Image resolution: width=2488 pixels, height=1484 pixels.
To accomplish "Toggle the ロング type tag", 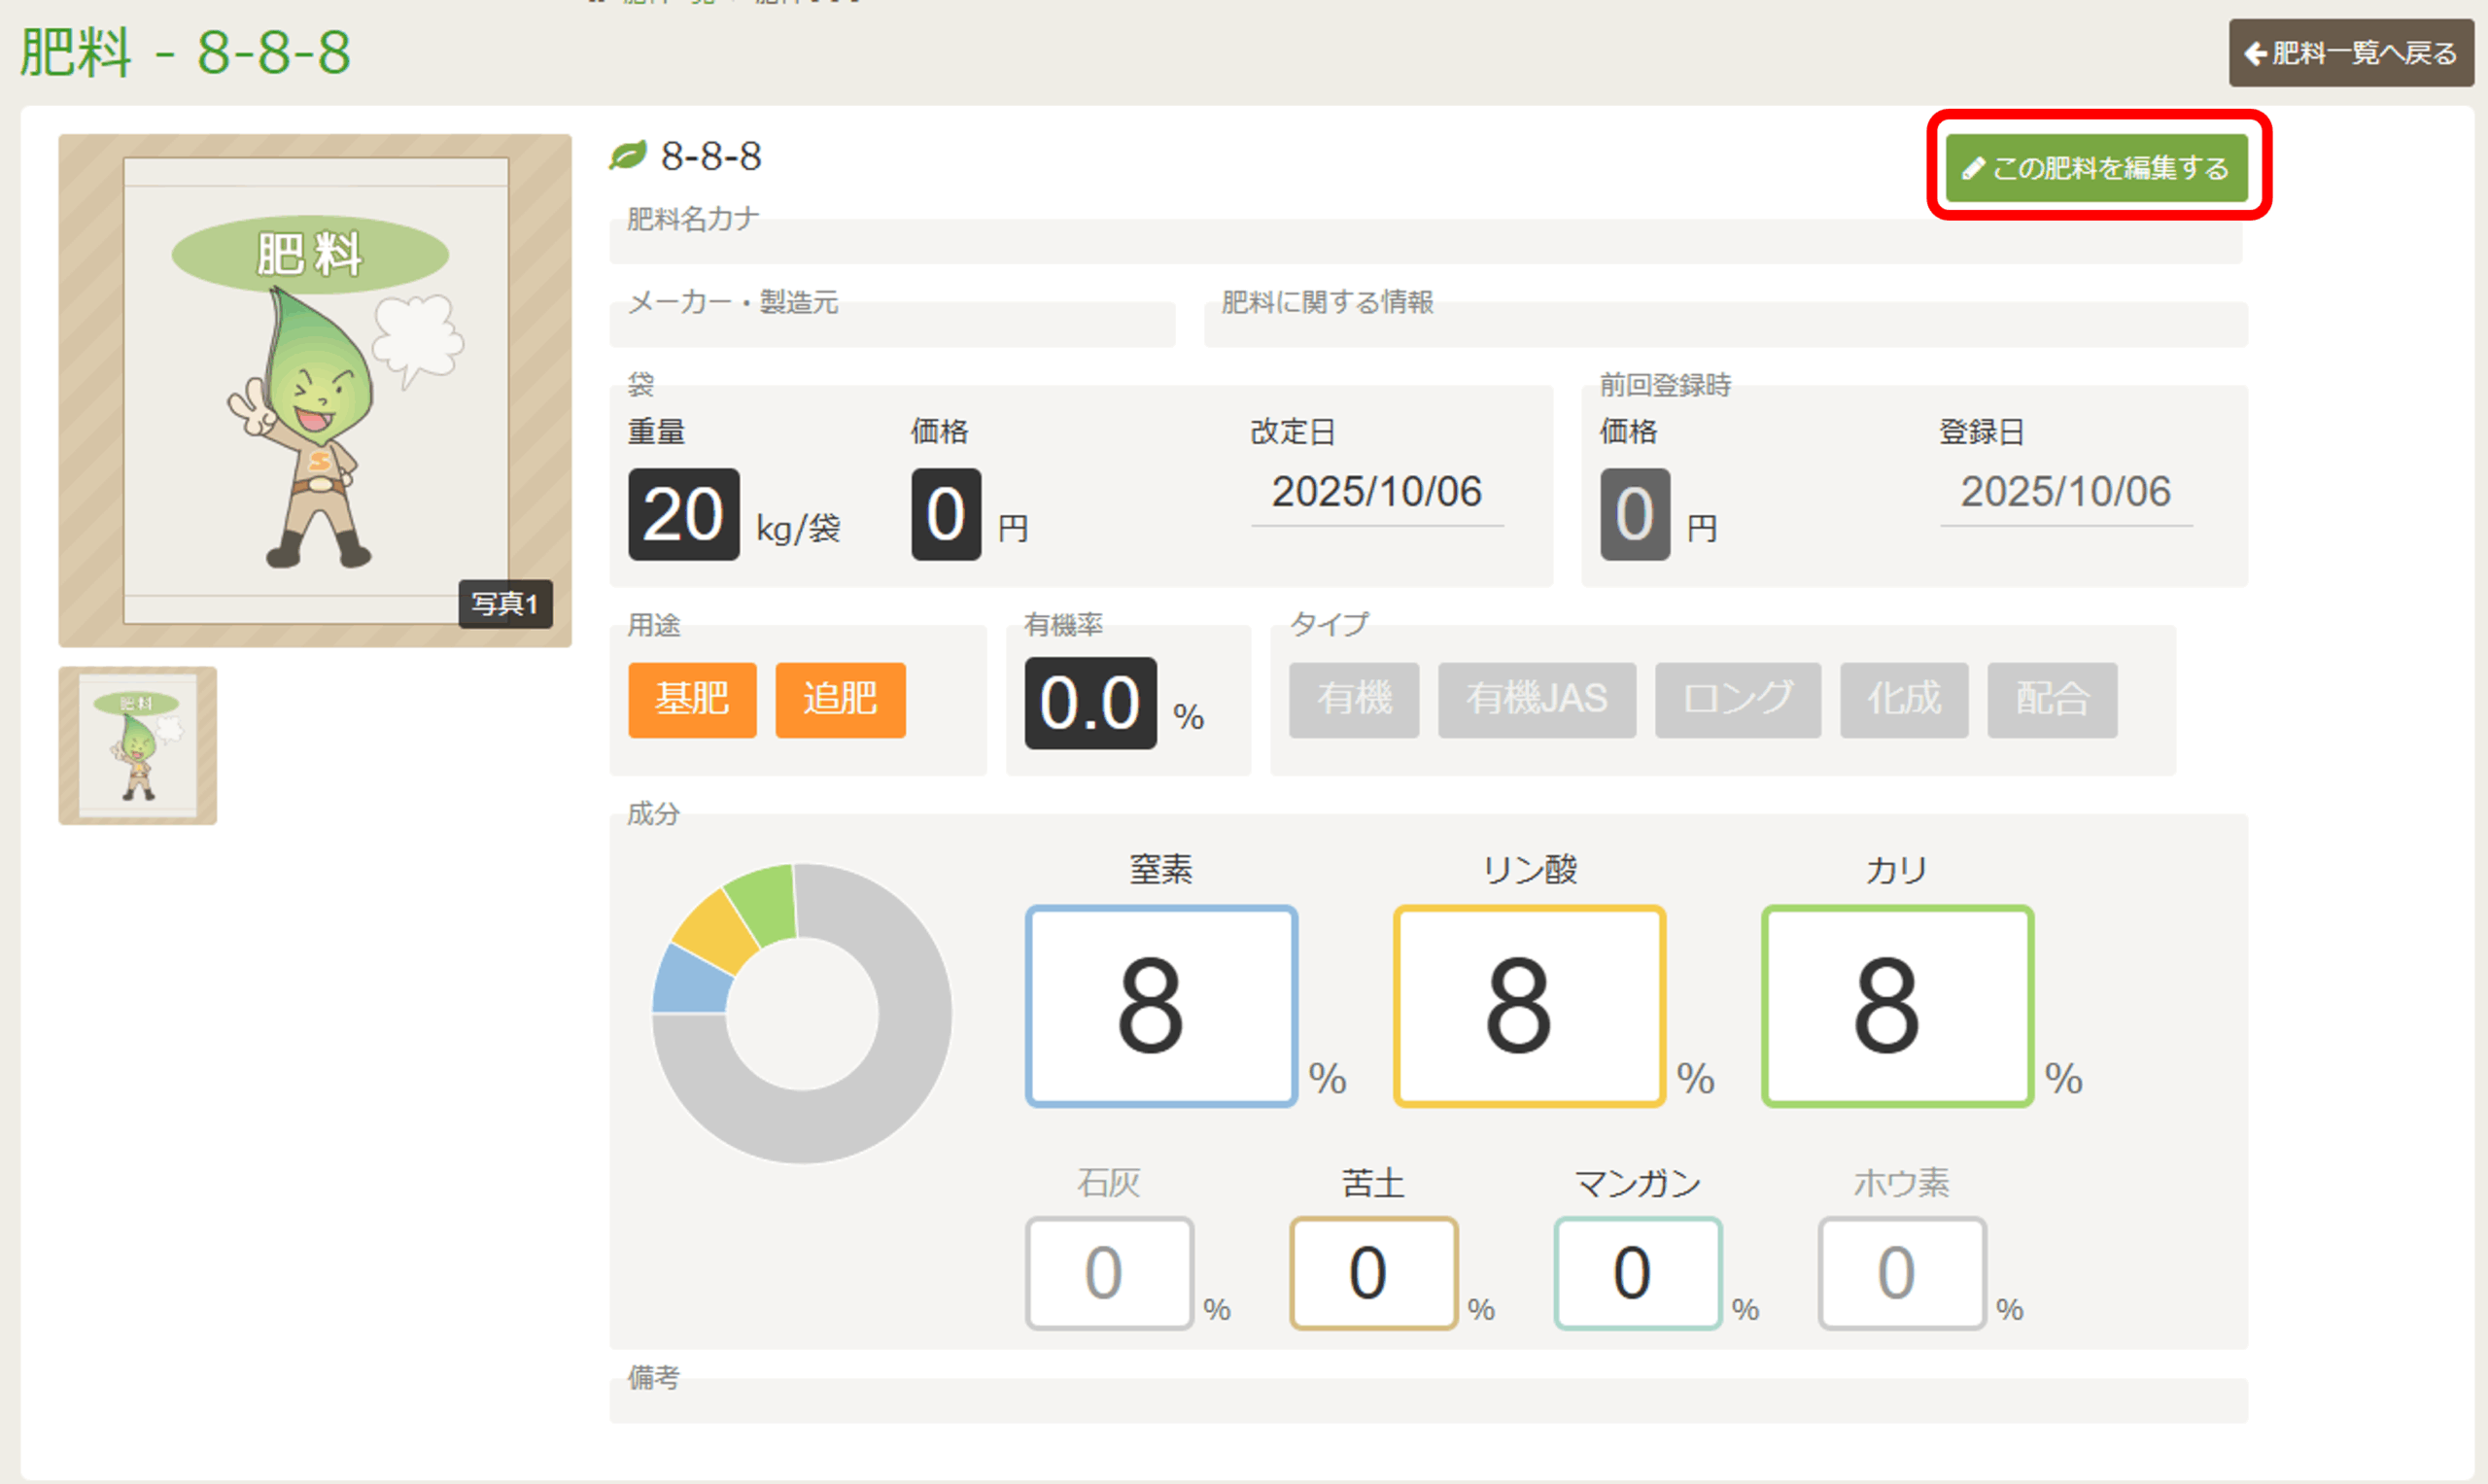I will pos(1737,700).
